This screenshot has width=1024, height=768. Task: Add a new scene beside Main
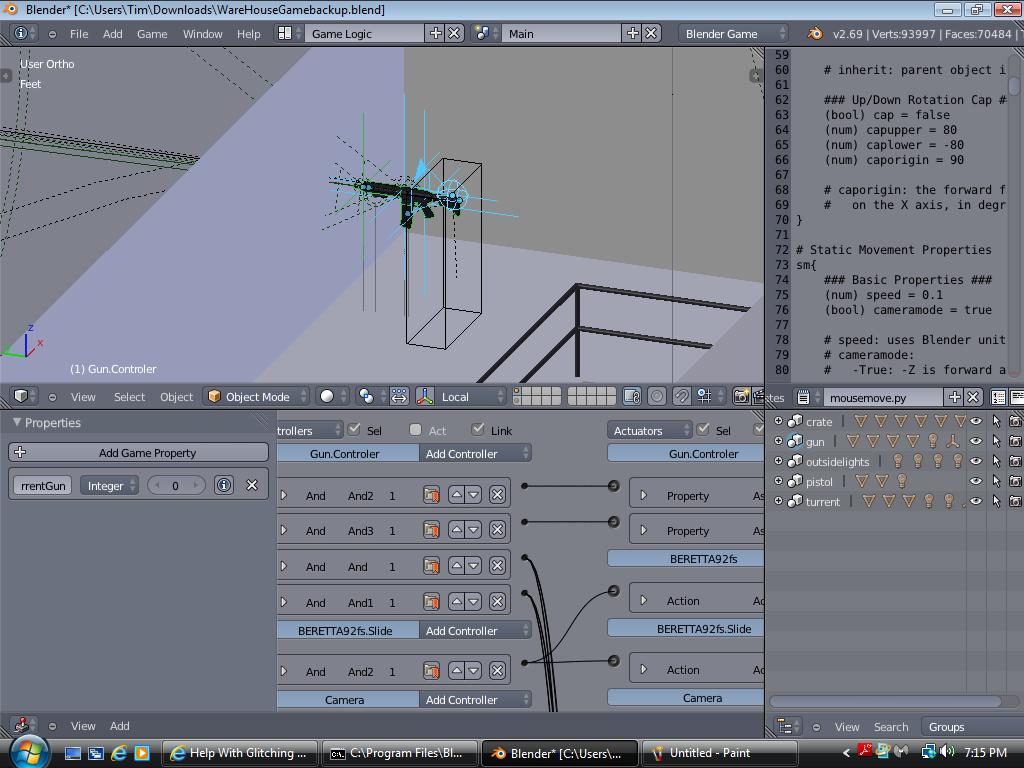pyautogui.click(x=633, y=33)
